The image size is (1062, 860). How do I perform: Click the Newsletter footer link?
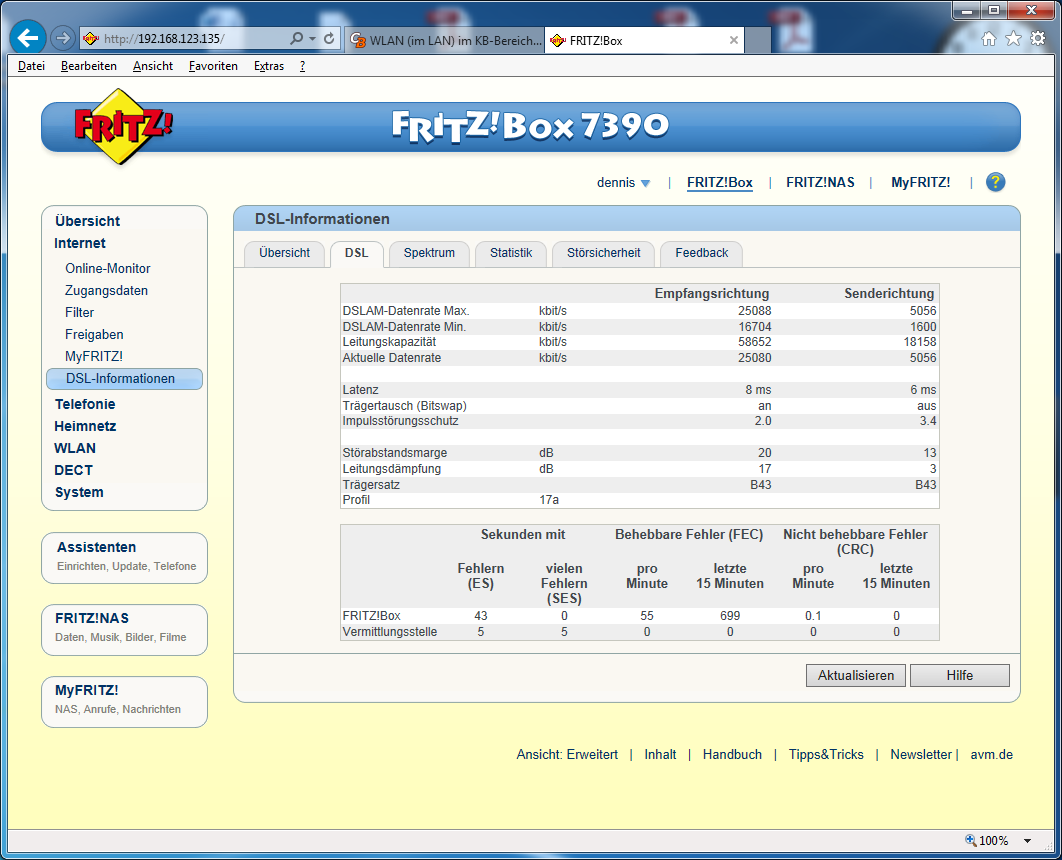pos(920,754)
